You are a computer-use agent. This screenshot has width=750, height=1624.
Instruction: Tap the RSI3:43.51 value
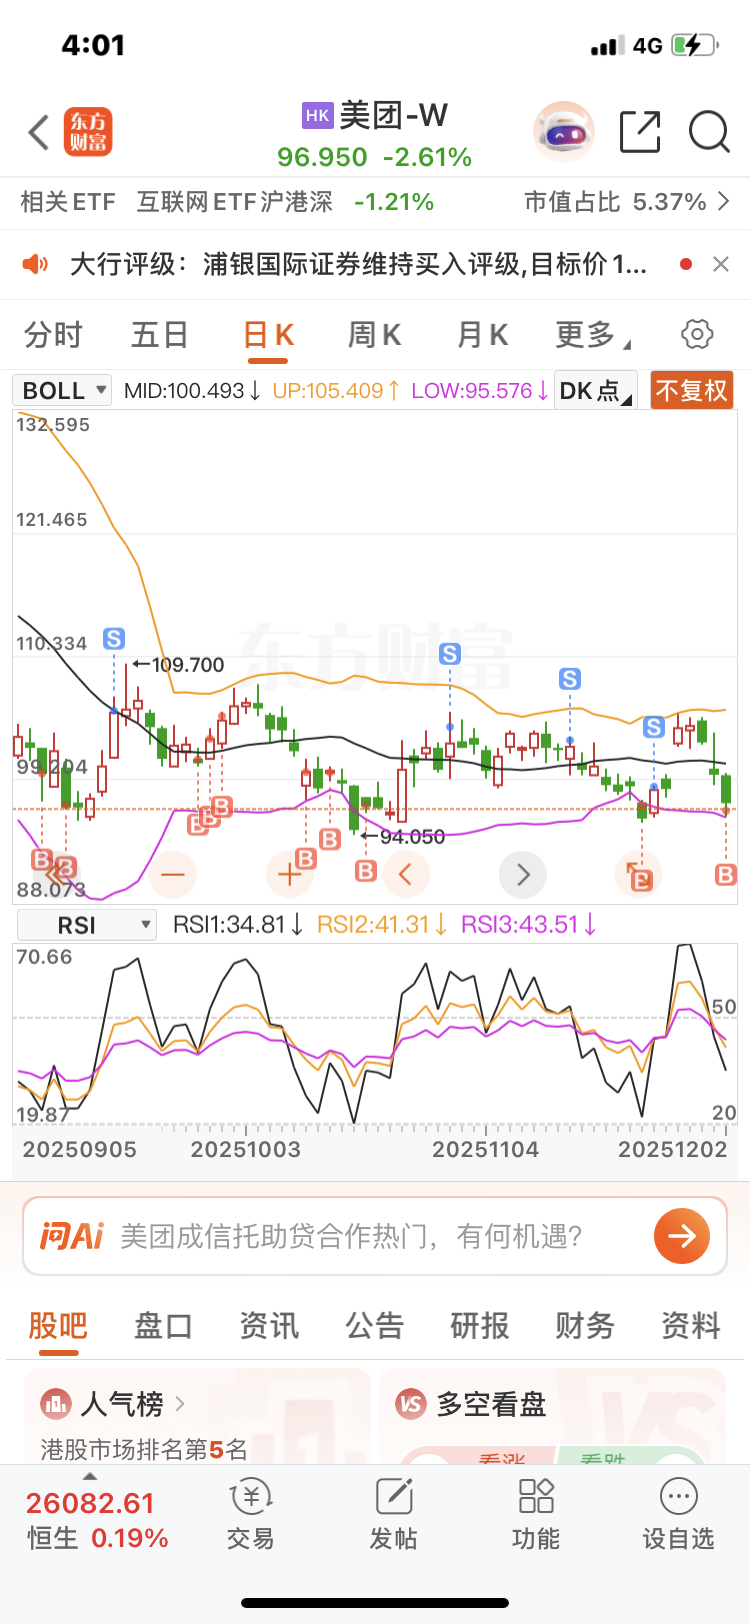pos(528,925)
